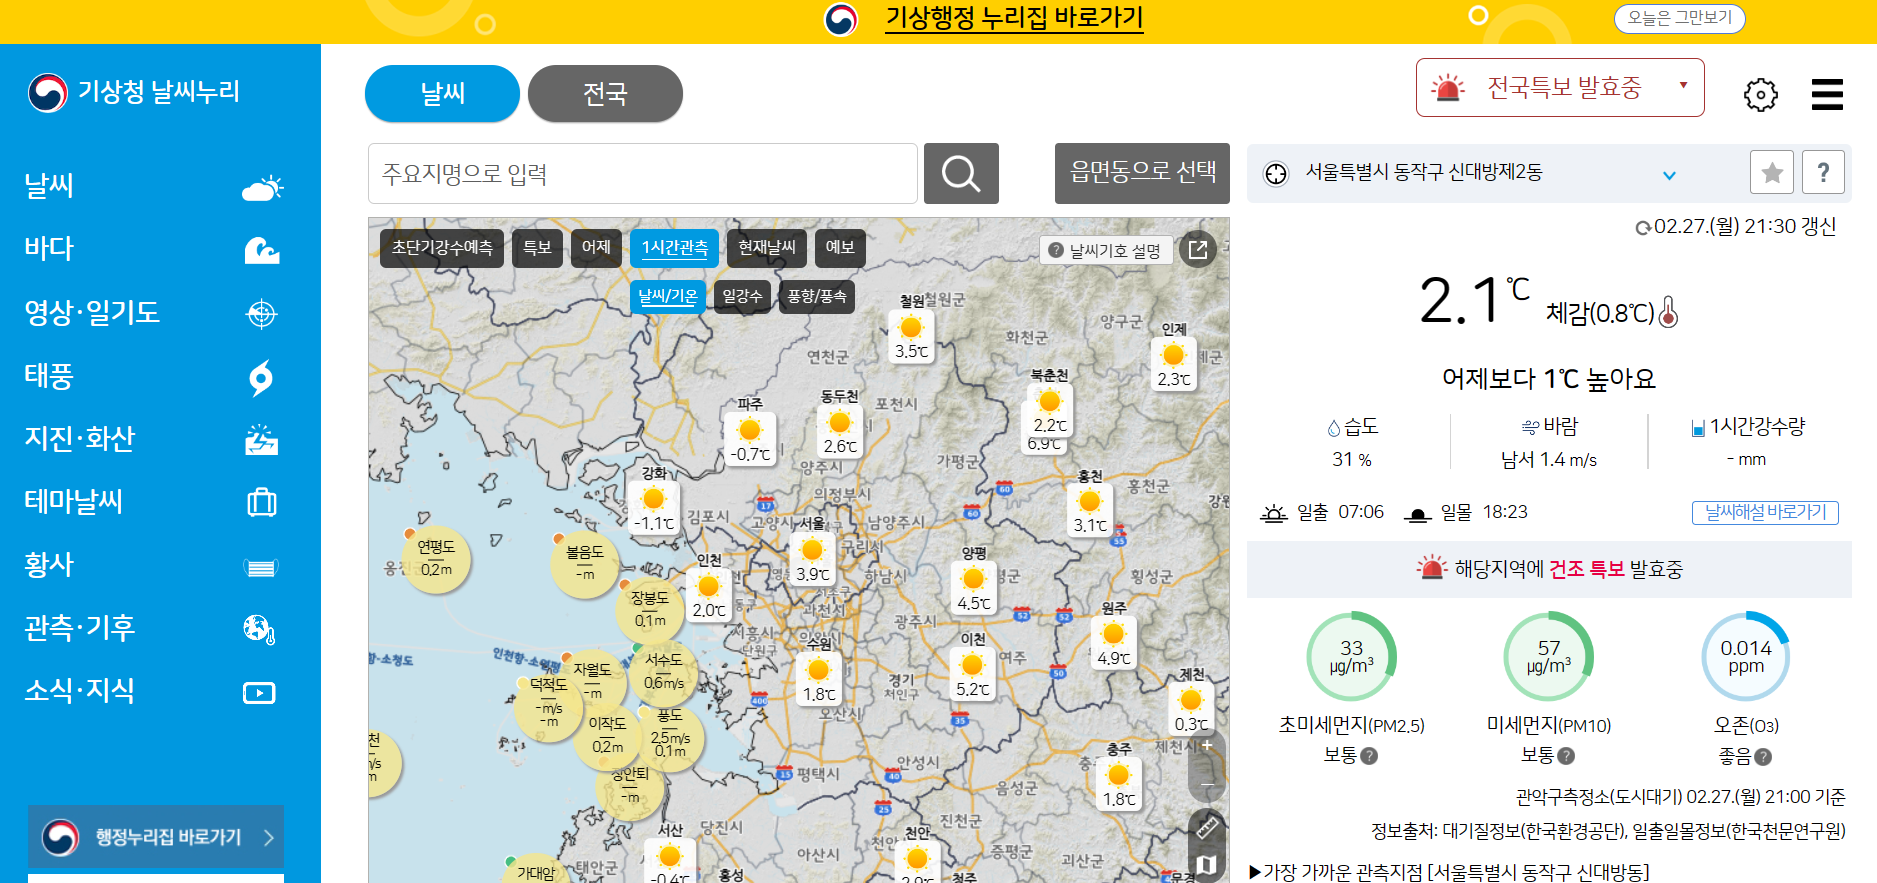1877x883 pixels.
Task: Refresh data via the 갱신 reload icon
Action: pyautogui.click(x=1642, y=228)
